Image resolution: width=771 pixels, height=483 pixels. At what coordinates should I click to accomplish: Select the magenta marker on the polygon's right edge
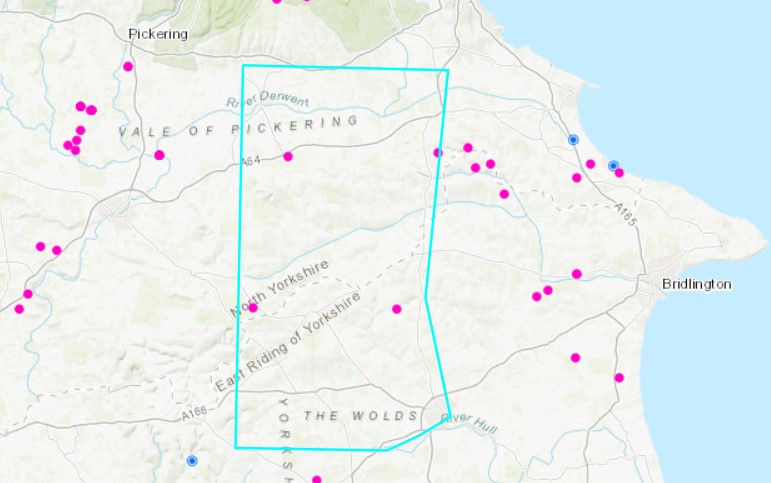(437, 153)
